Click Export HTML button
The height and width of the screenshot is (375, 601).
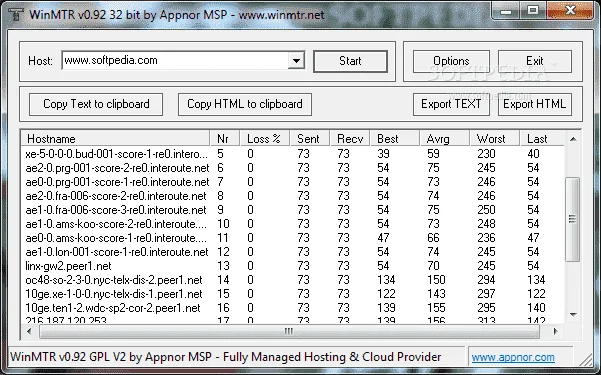[535, 104]
